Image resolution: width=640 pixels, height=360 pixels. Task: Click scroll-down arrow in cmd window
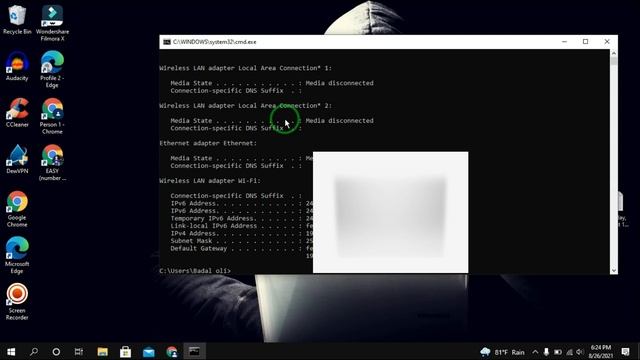tap(614, 270)
